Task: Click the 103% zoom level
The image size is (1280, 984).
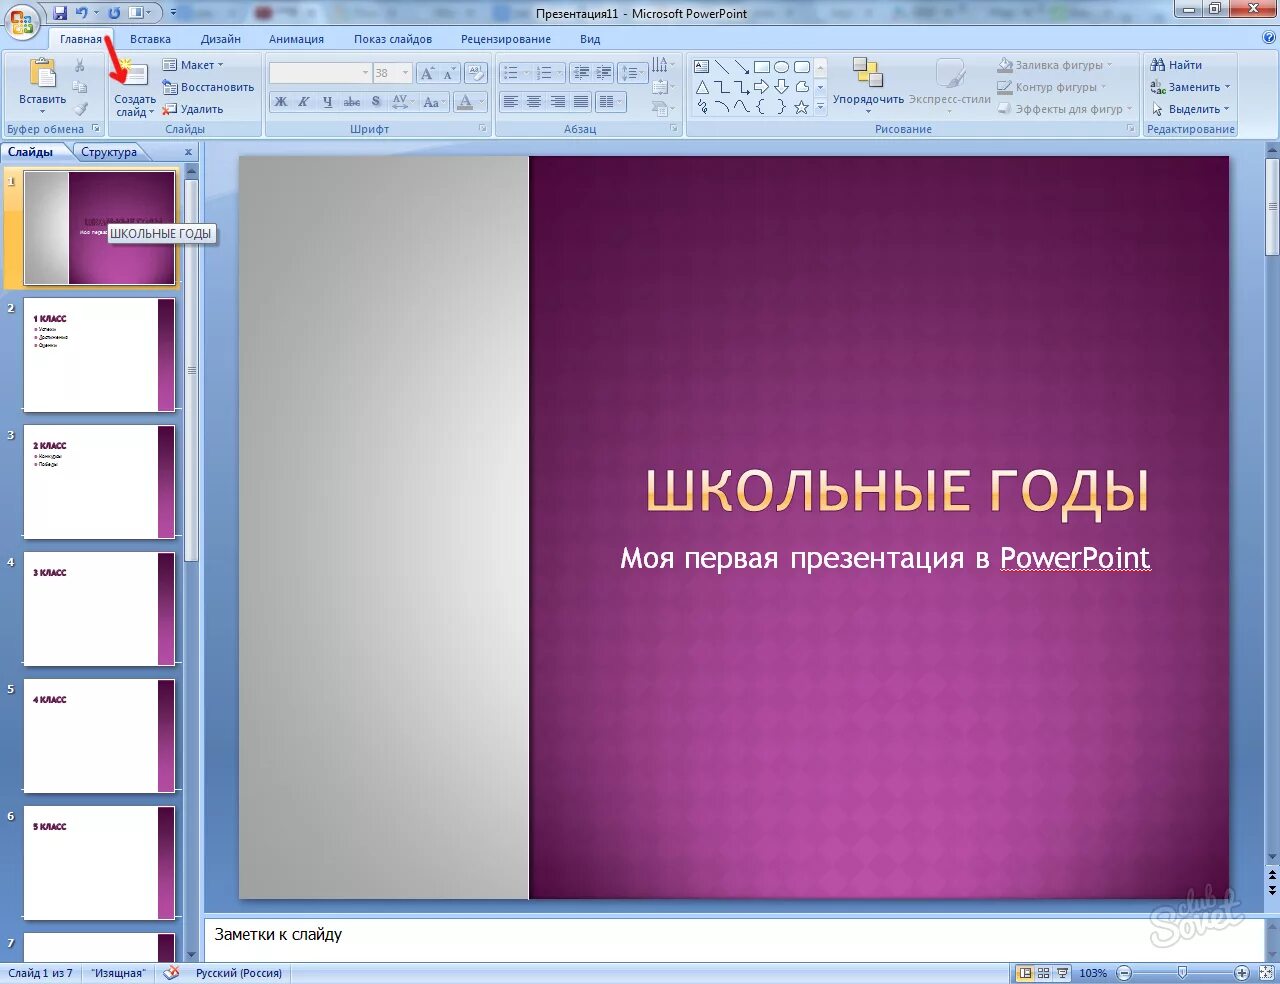Action: click(1093, 973)
